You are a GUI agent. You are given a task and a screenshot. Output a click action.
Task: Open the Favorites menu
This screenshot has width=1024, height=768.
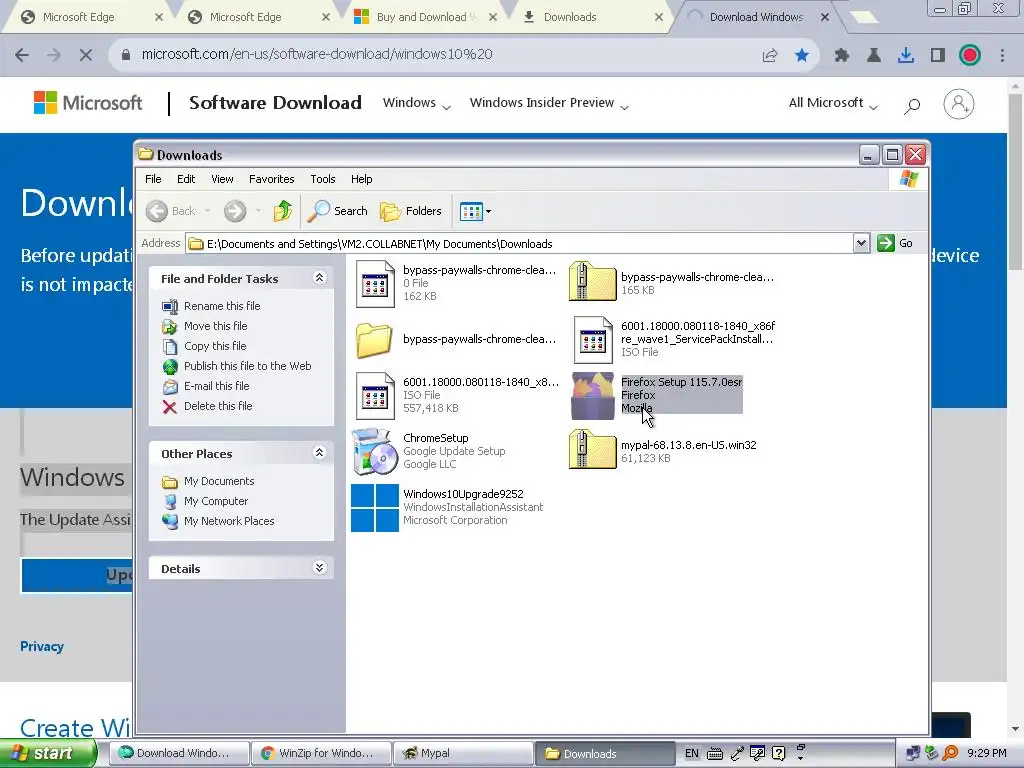[x=272, y=179]
